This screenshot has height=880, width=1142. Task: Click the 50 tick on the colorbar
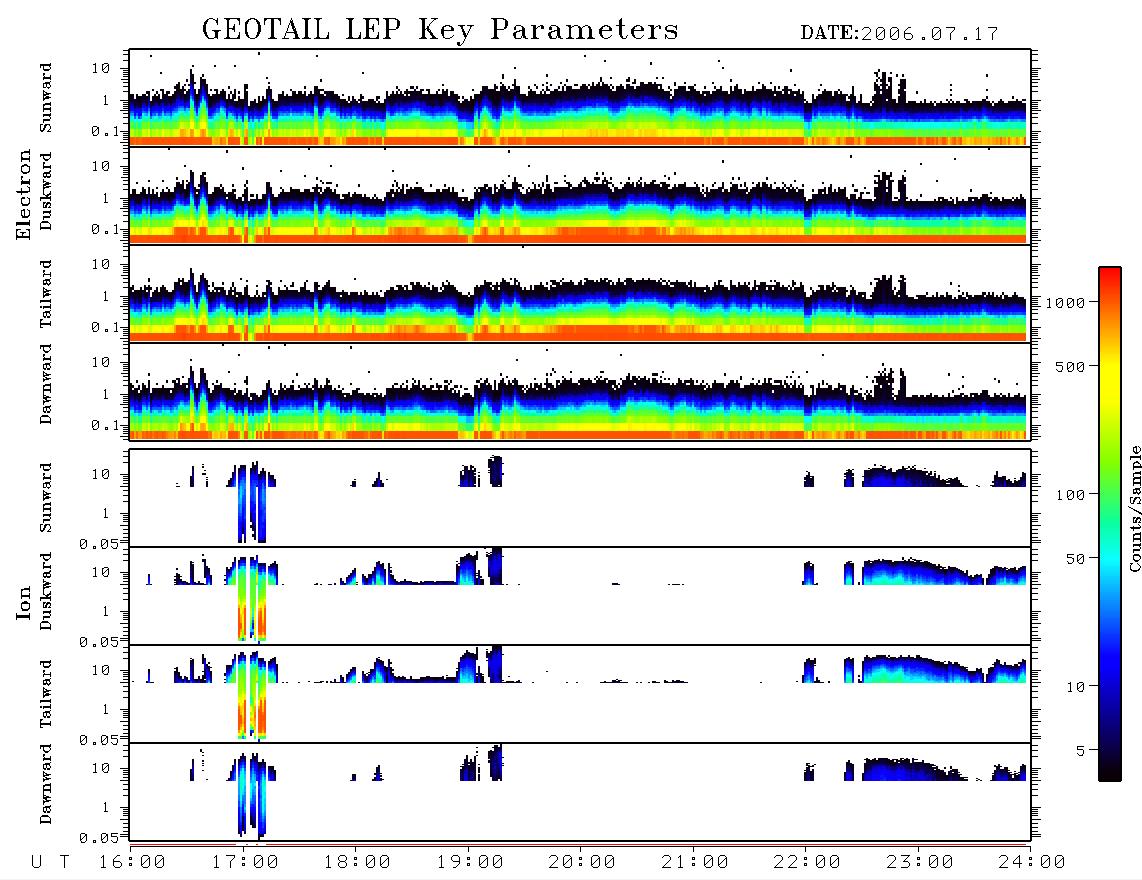click(1075, 559)
